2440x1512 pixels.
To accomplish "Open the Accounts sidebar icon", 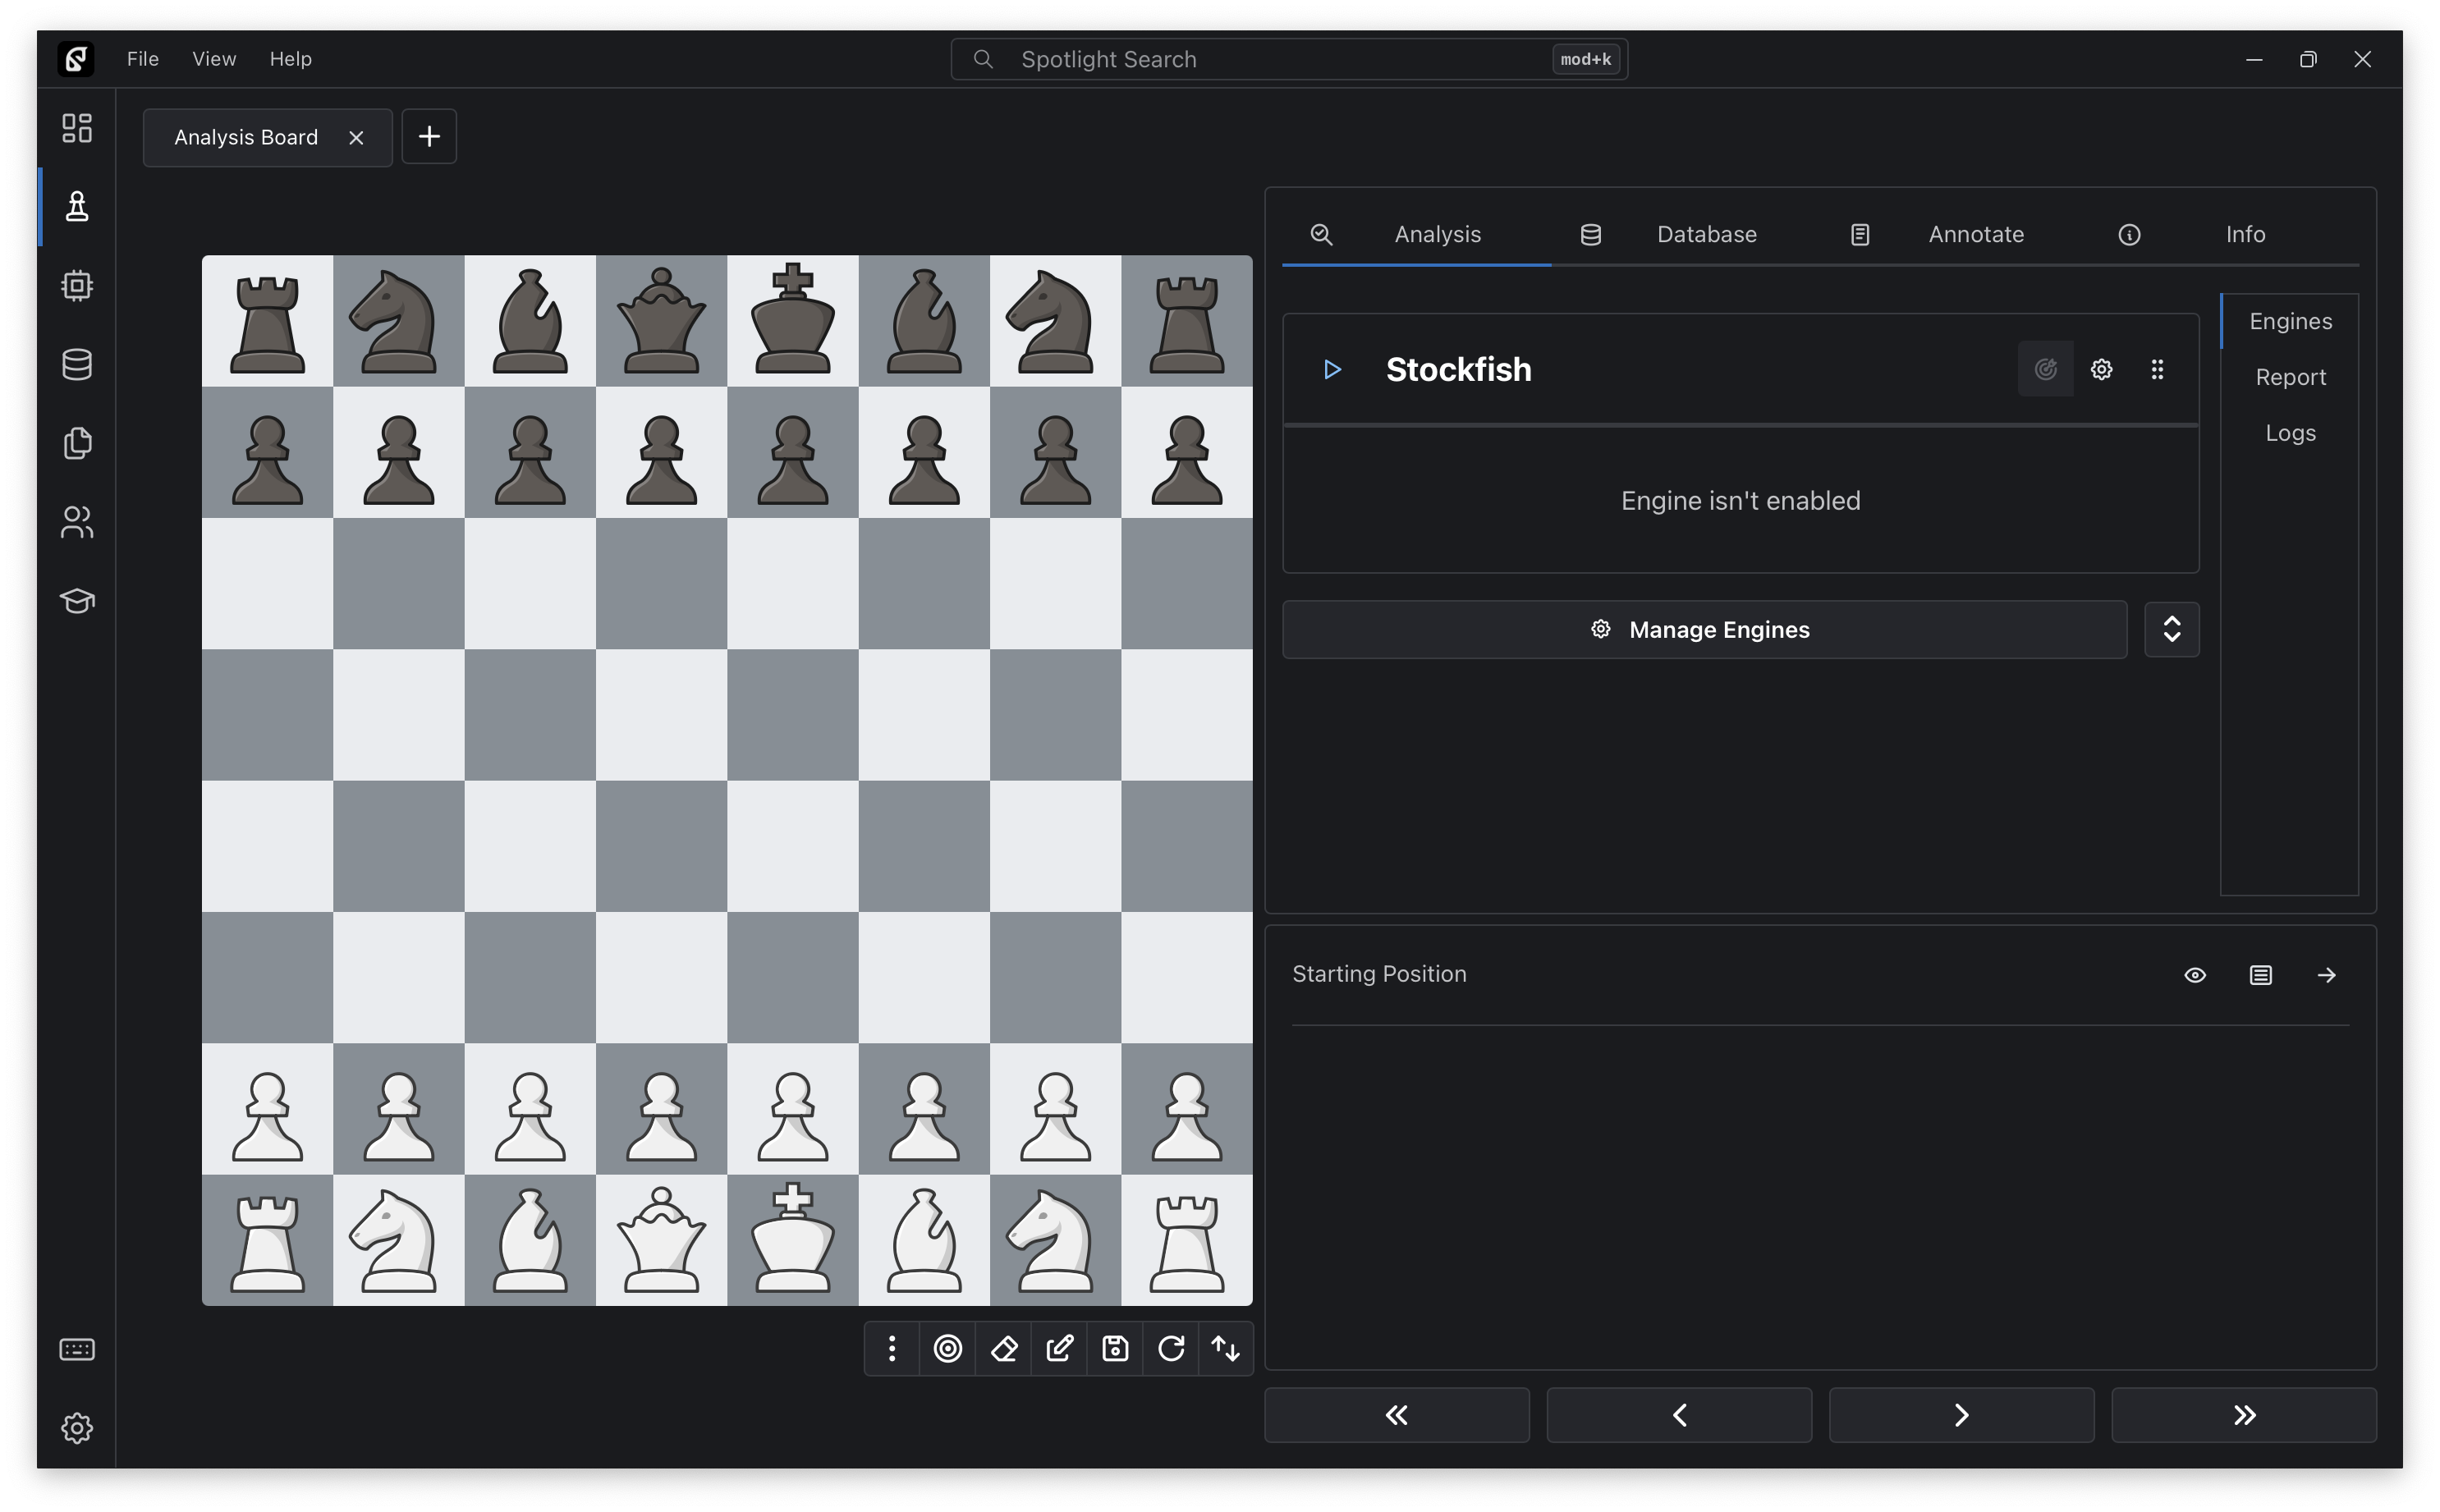I will coord(77,522).
